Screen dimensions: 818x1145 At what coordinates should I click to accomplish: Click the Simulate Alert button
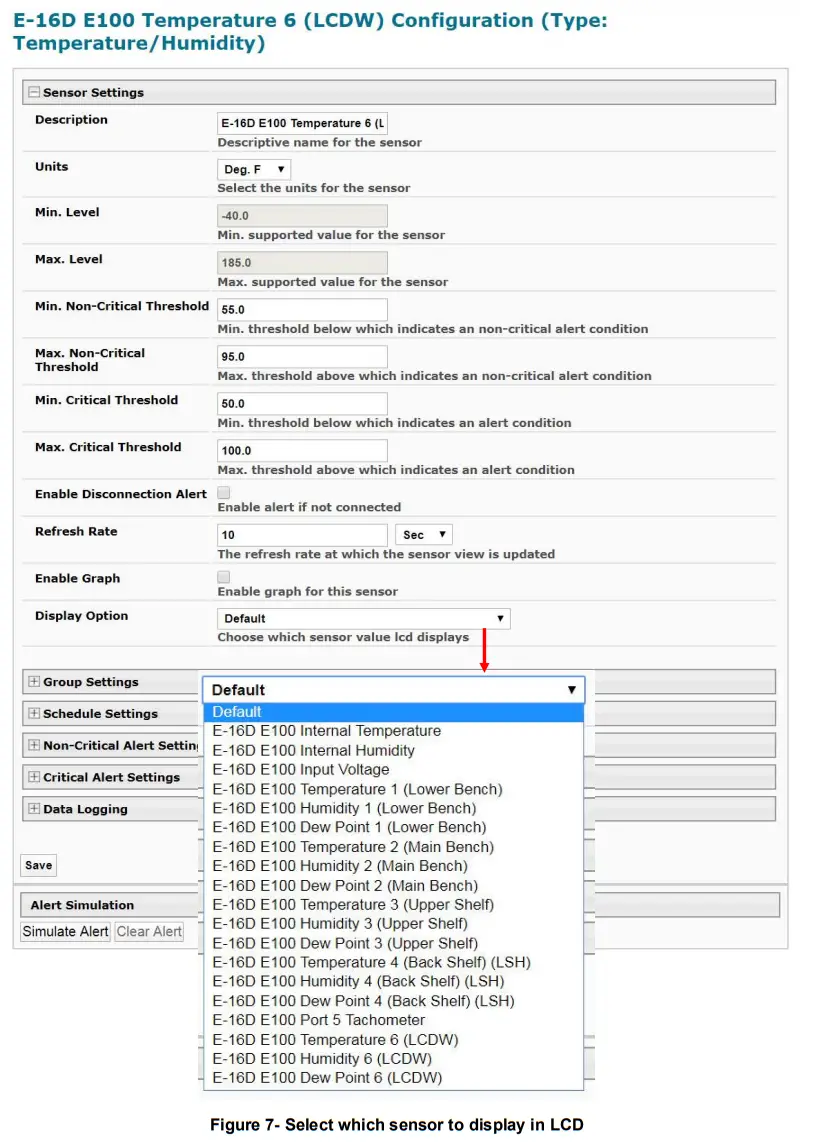click(65, 932)
